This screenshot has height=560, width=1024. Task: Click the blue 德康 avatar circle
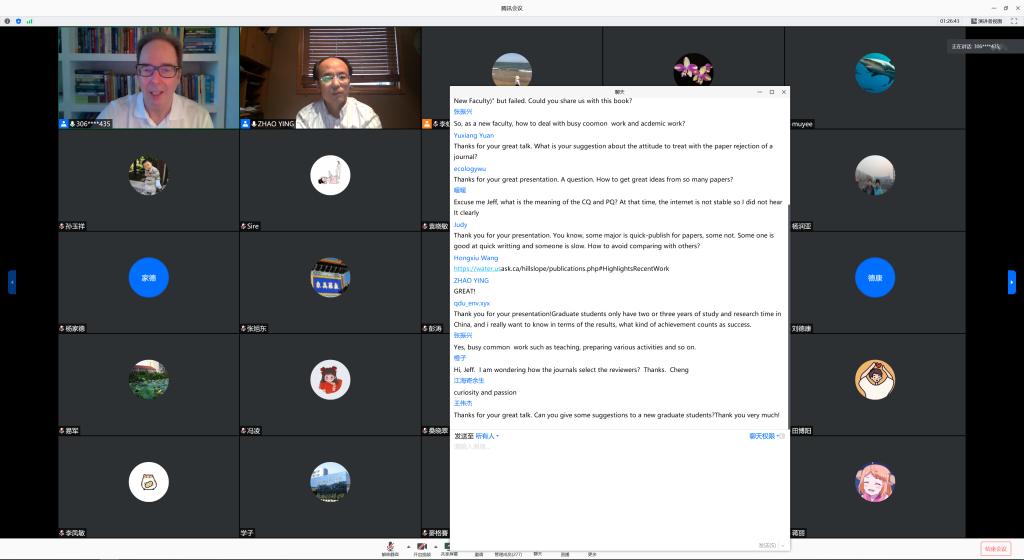point(875,277)
